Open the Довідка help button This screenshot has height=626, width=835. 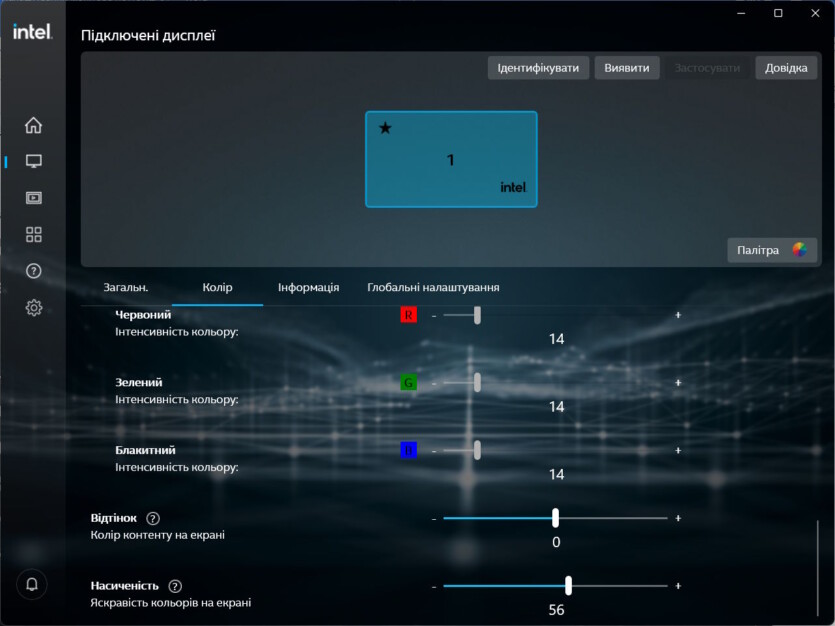click(786, 68)
